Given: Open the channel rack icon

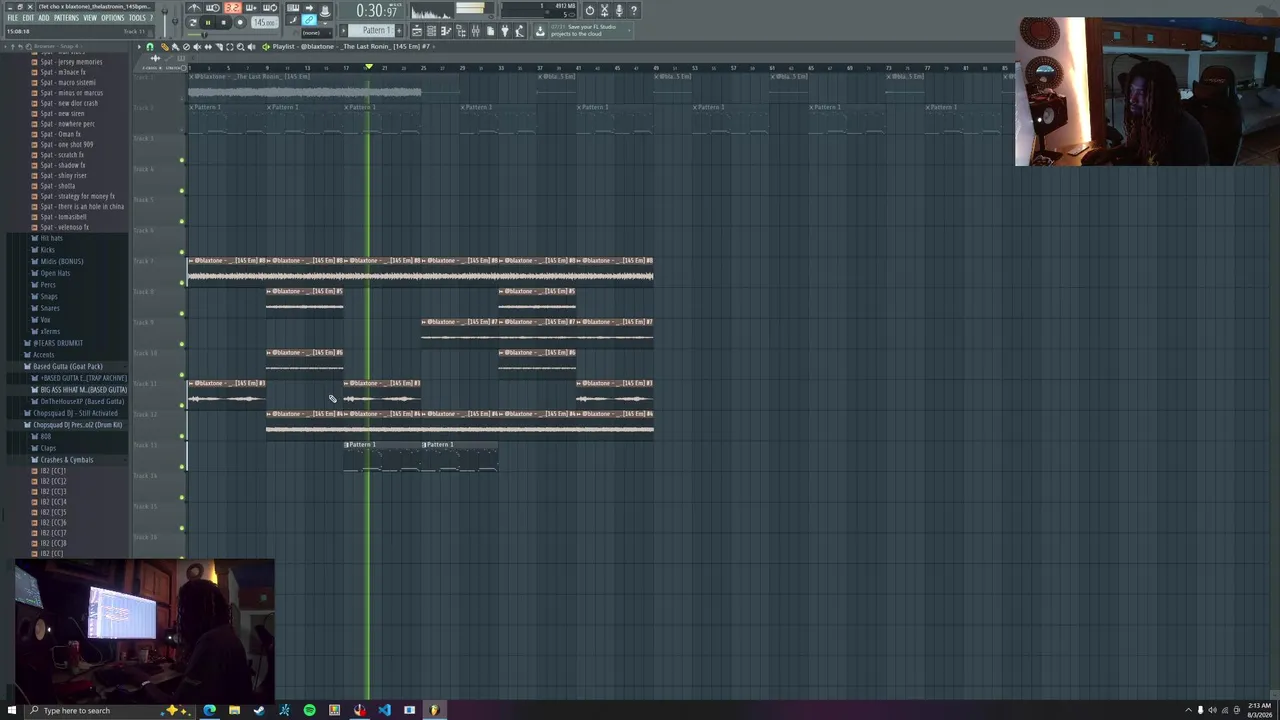Looking at the screenshot, I should click(x=431, y=31).
